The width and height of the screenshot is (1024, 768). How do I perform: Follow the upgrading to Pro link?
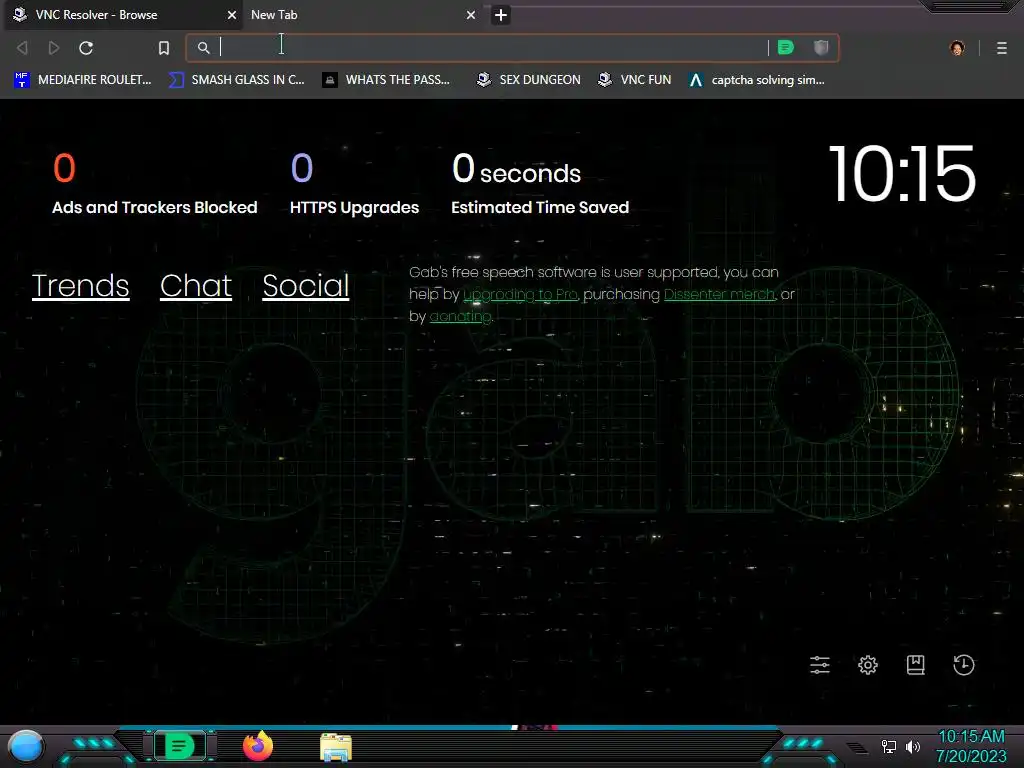[520, 295]
